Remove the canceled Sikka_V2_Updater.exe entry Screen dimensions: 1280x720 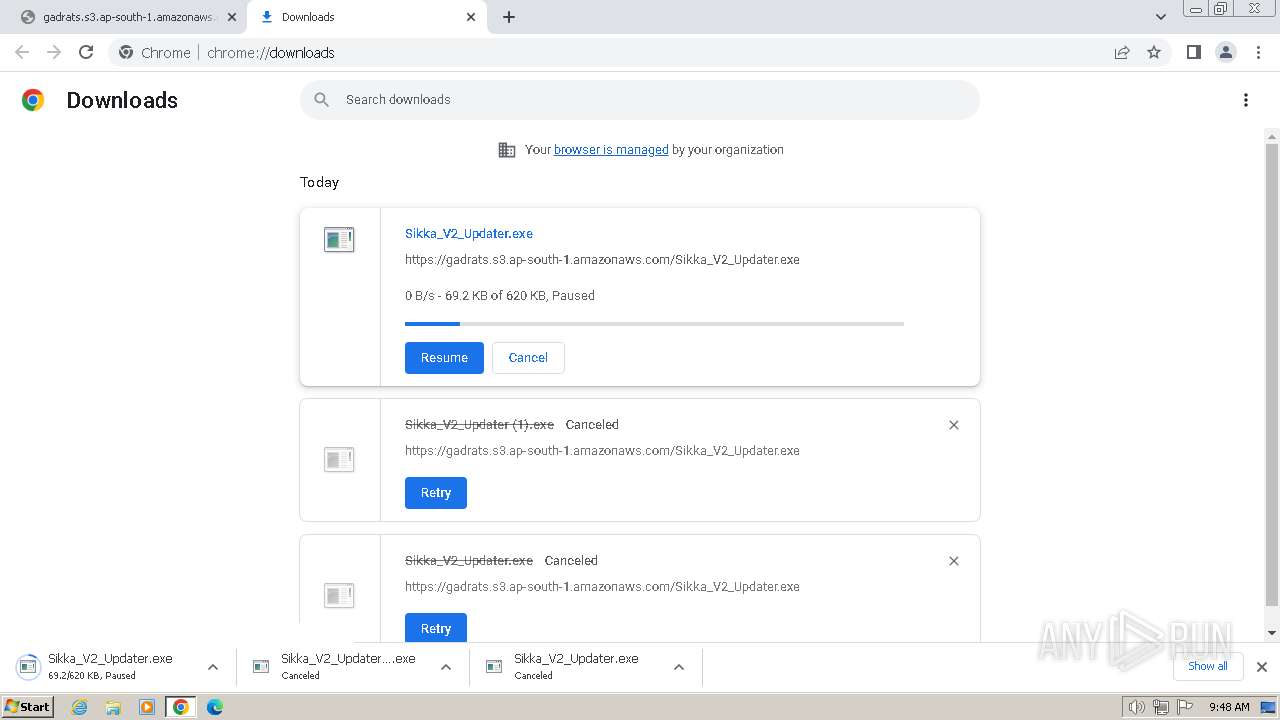(954, 561)
